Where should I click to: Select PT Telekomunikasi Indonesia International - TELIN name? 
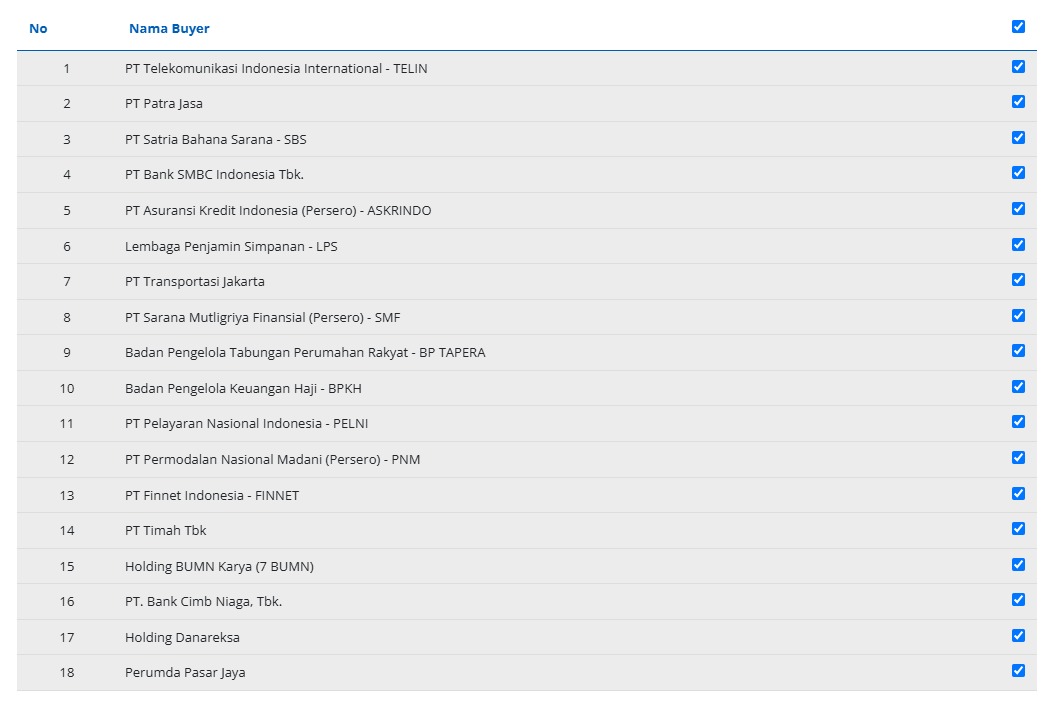(276, 68)
